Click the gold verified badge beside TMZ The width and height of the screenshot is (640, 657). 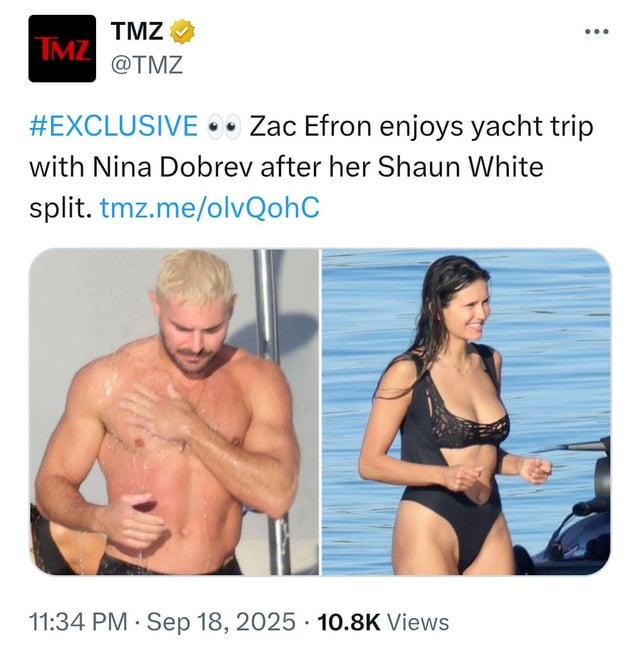182,31
